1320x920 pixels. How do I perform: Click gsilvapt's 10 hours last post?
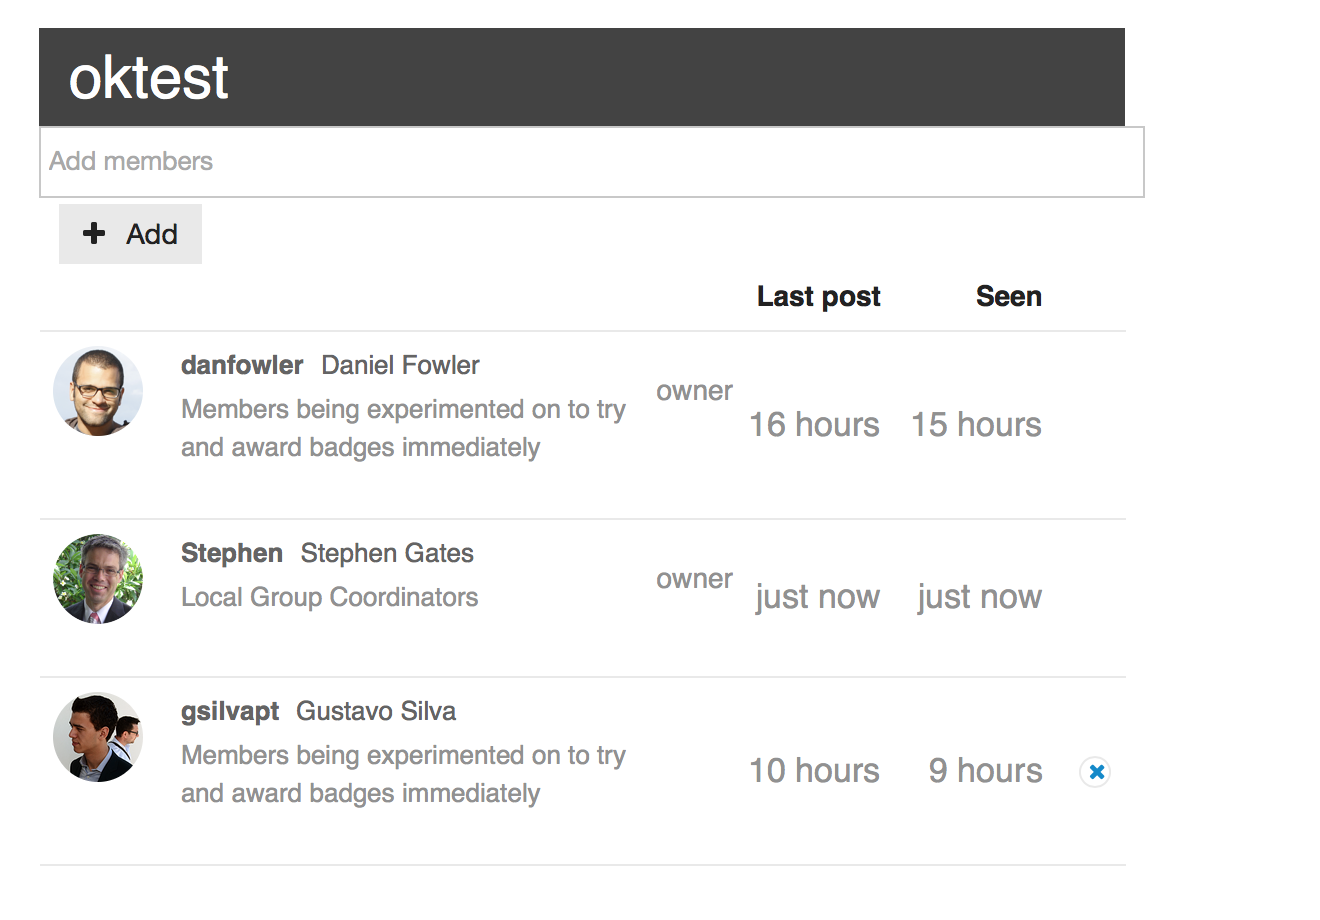[814, 771]
